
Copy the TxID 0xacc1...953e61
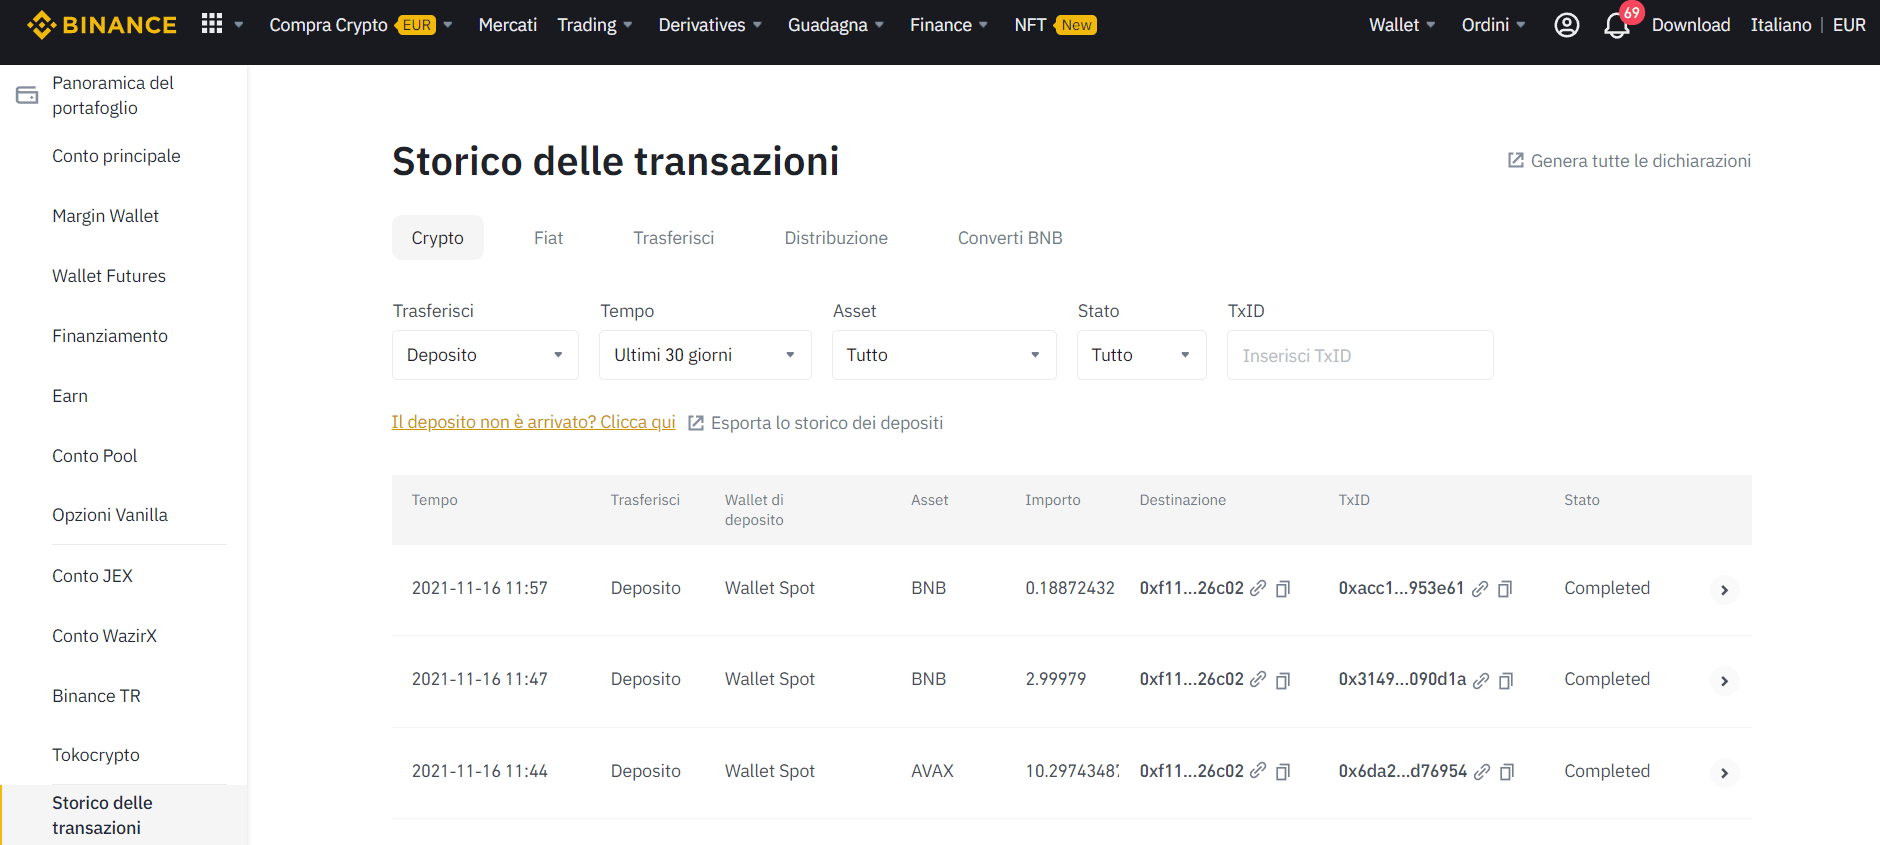[1505, 589]
